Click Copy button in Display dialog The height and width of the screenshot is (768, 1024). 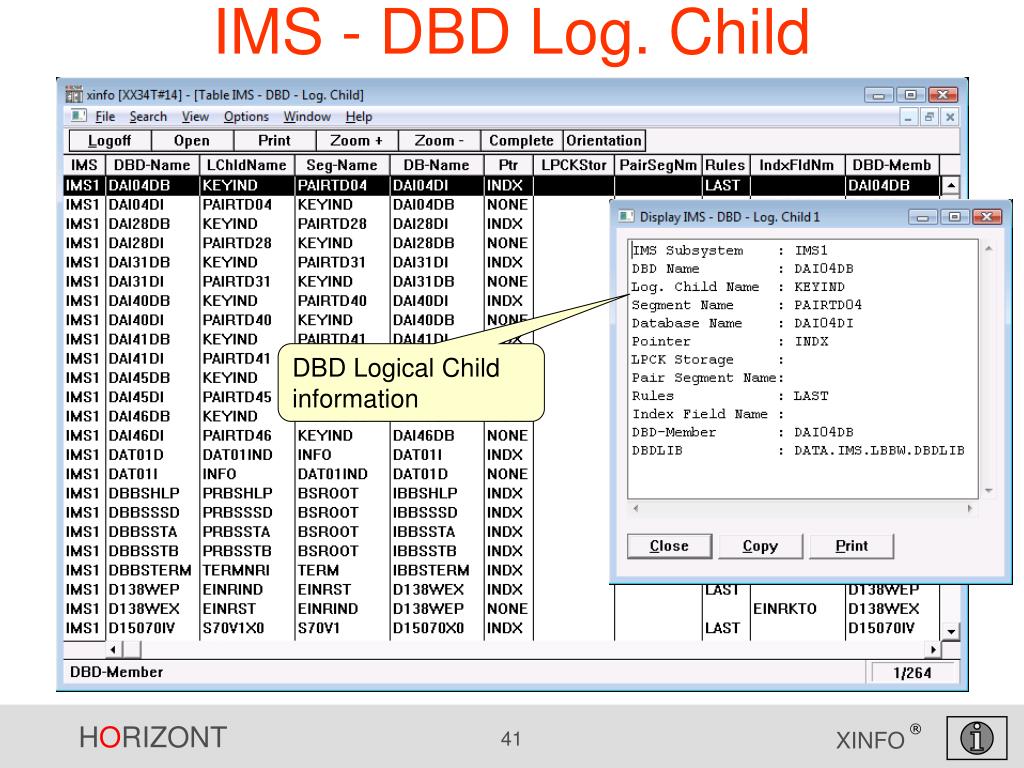pos(760,546)
